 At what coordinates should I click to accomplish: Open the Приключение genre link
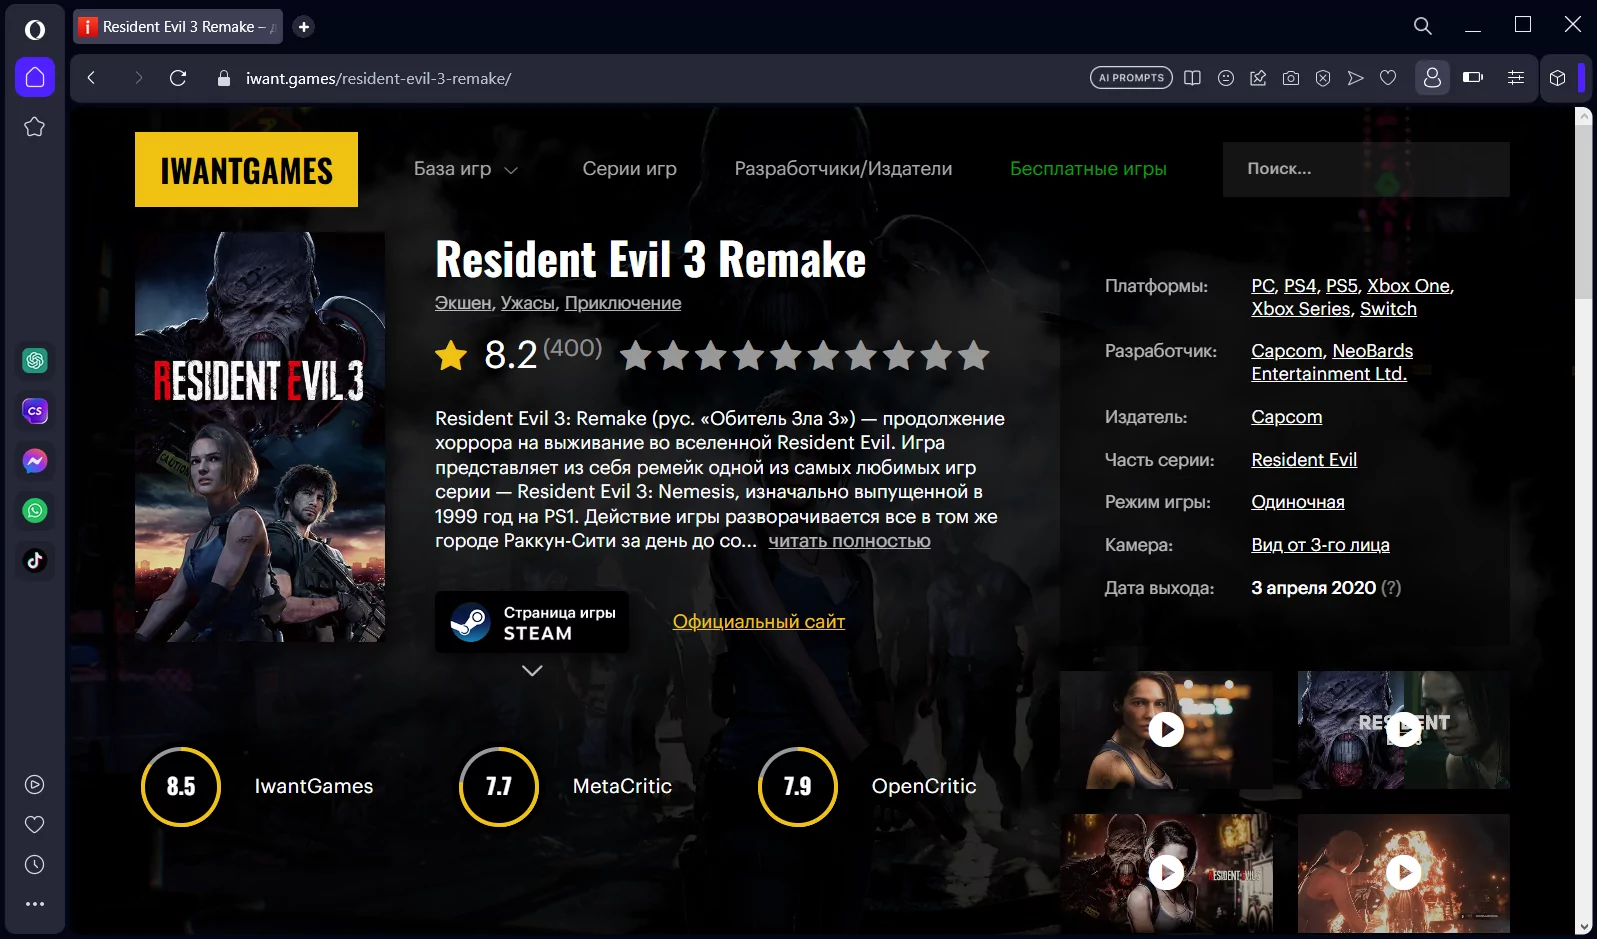(623, 303)
